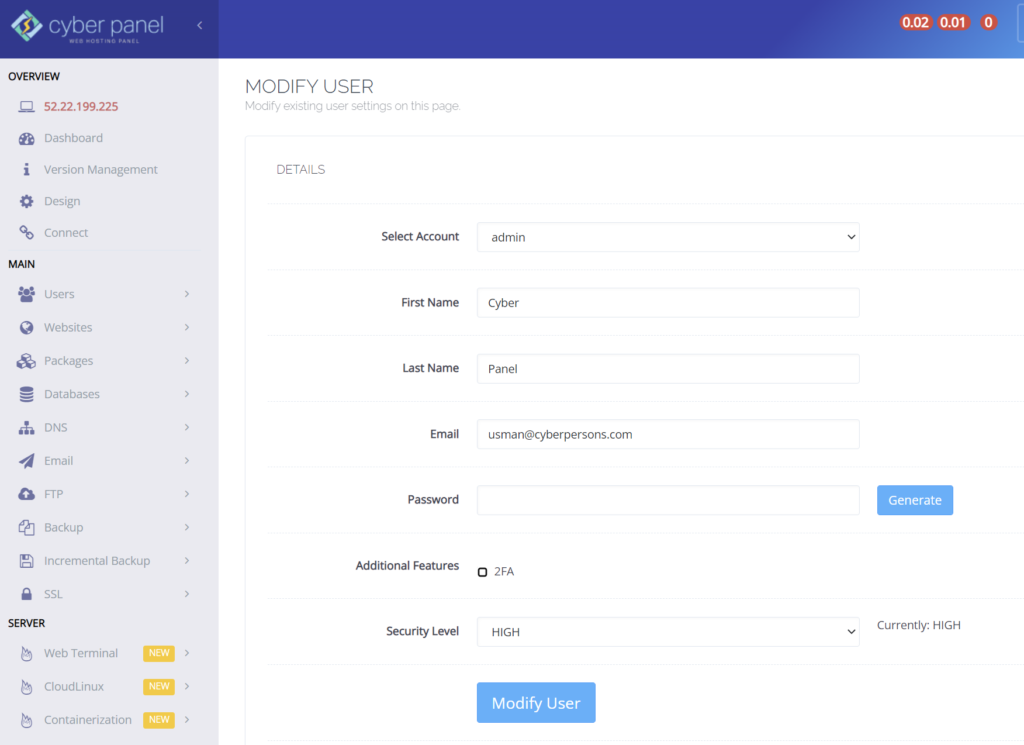This screenshot has height=745, width=1024.
Task: Click the CyberPanel logo icon
Action: coord(27,25)
